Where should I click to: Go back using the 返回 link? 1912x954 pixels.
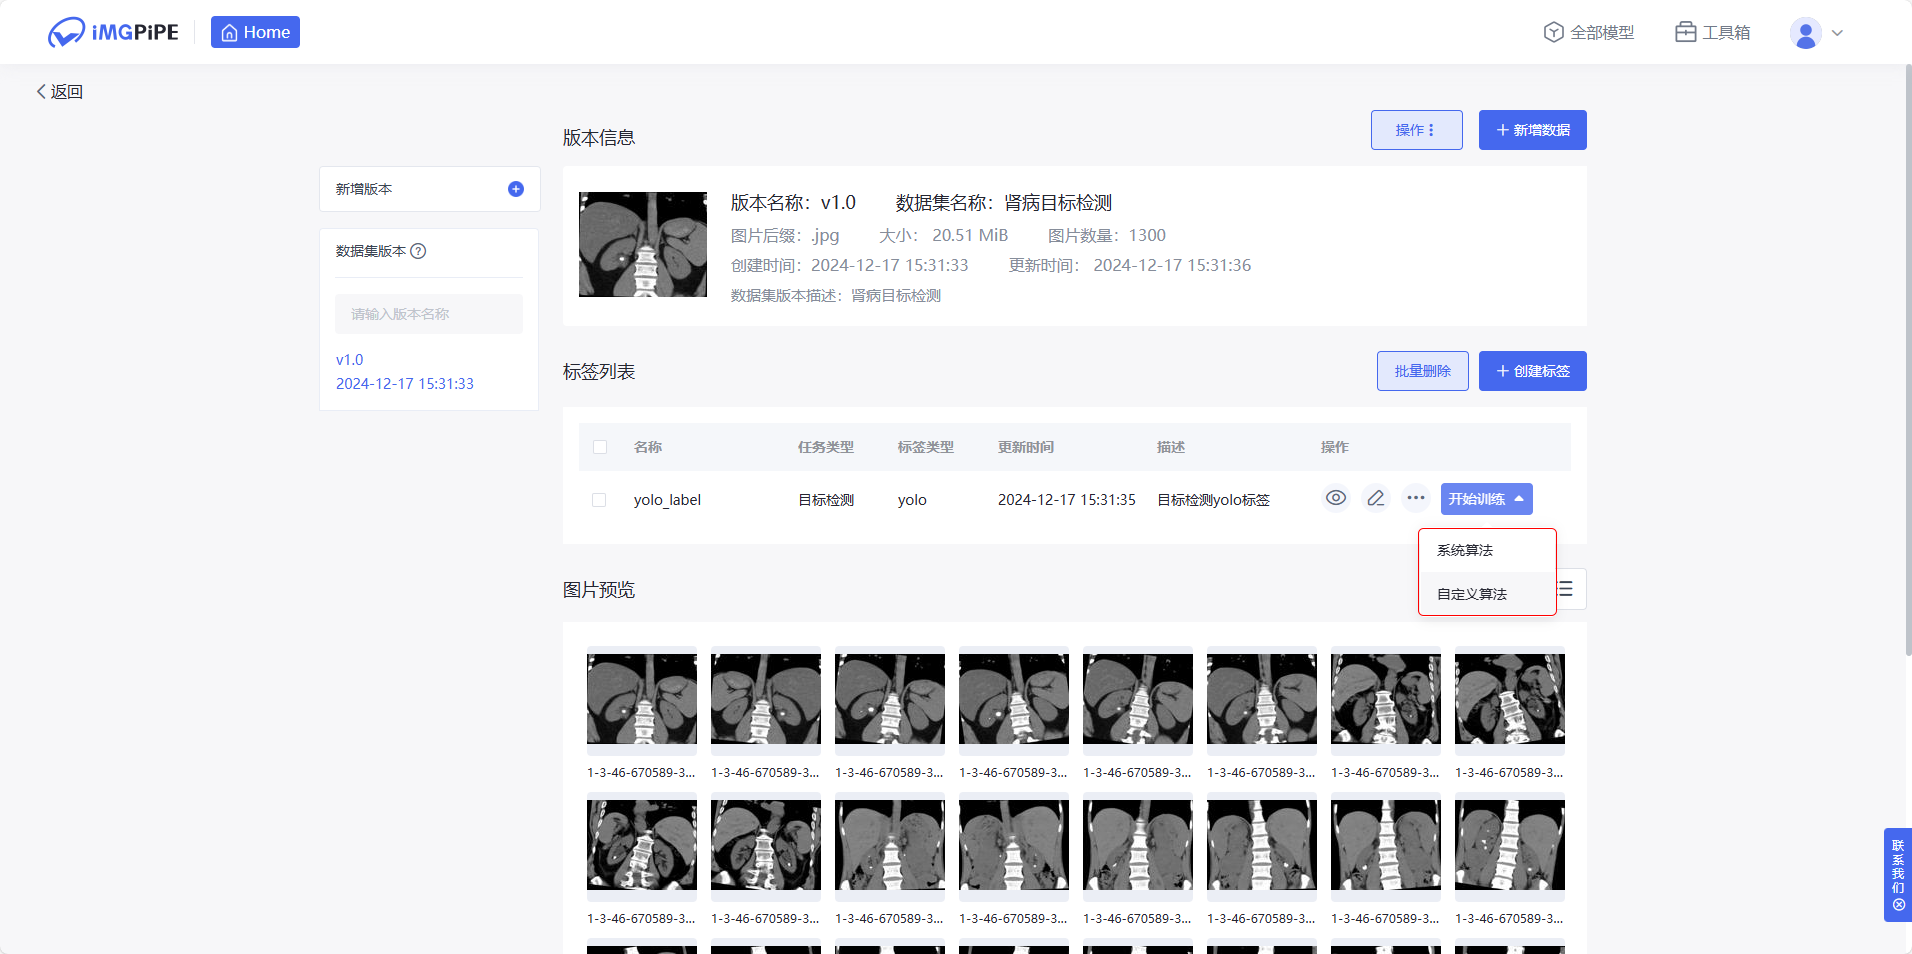tap(60, 91)
